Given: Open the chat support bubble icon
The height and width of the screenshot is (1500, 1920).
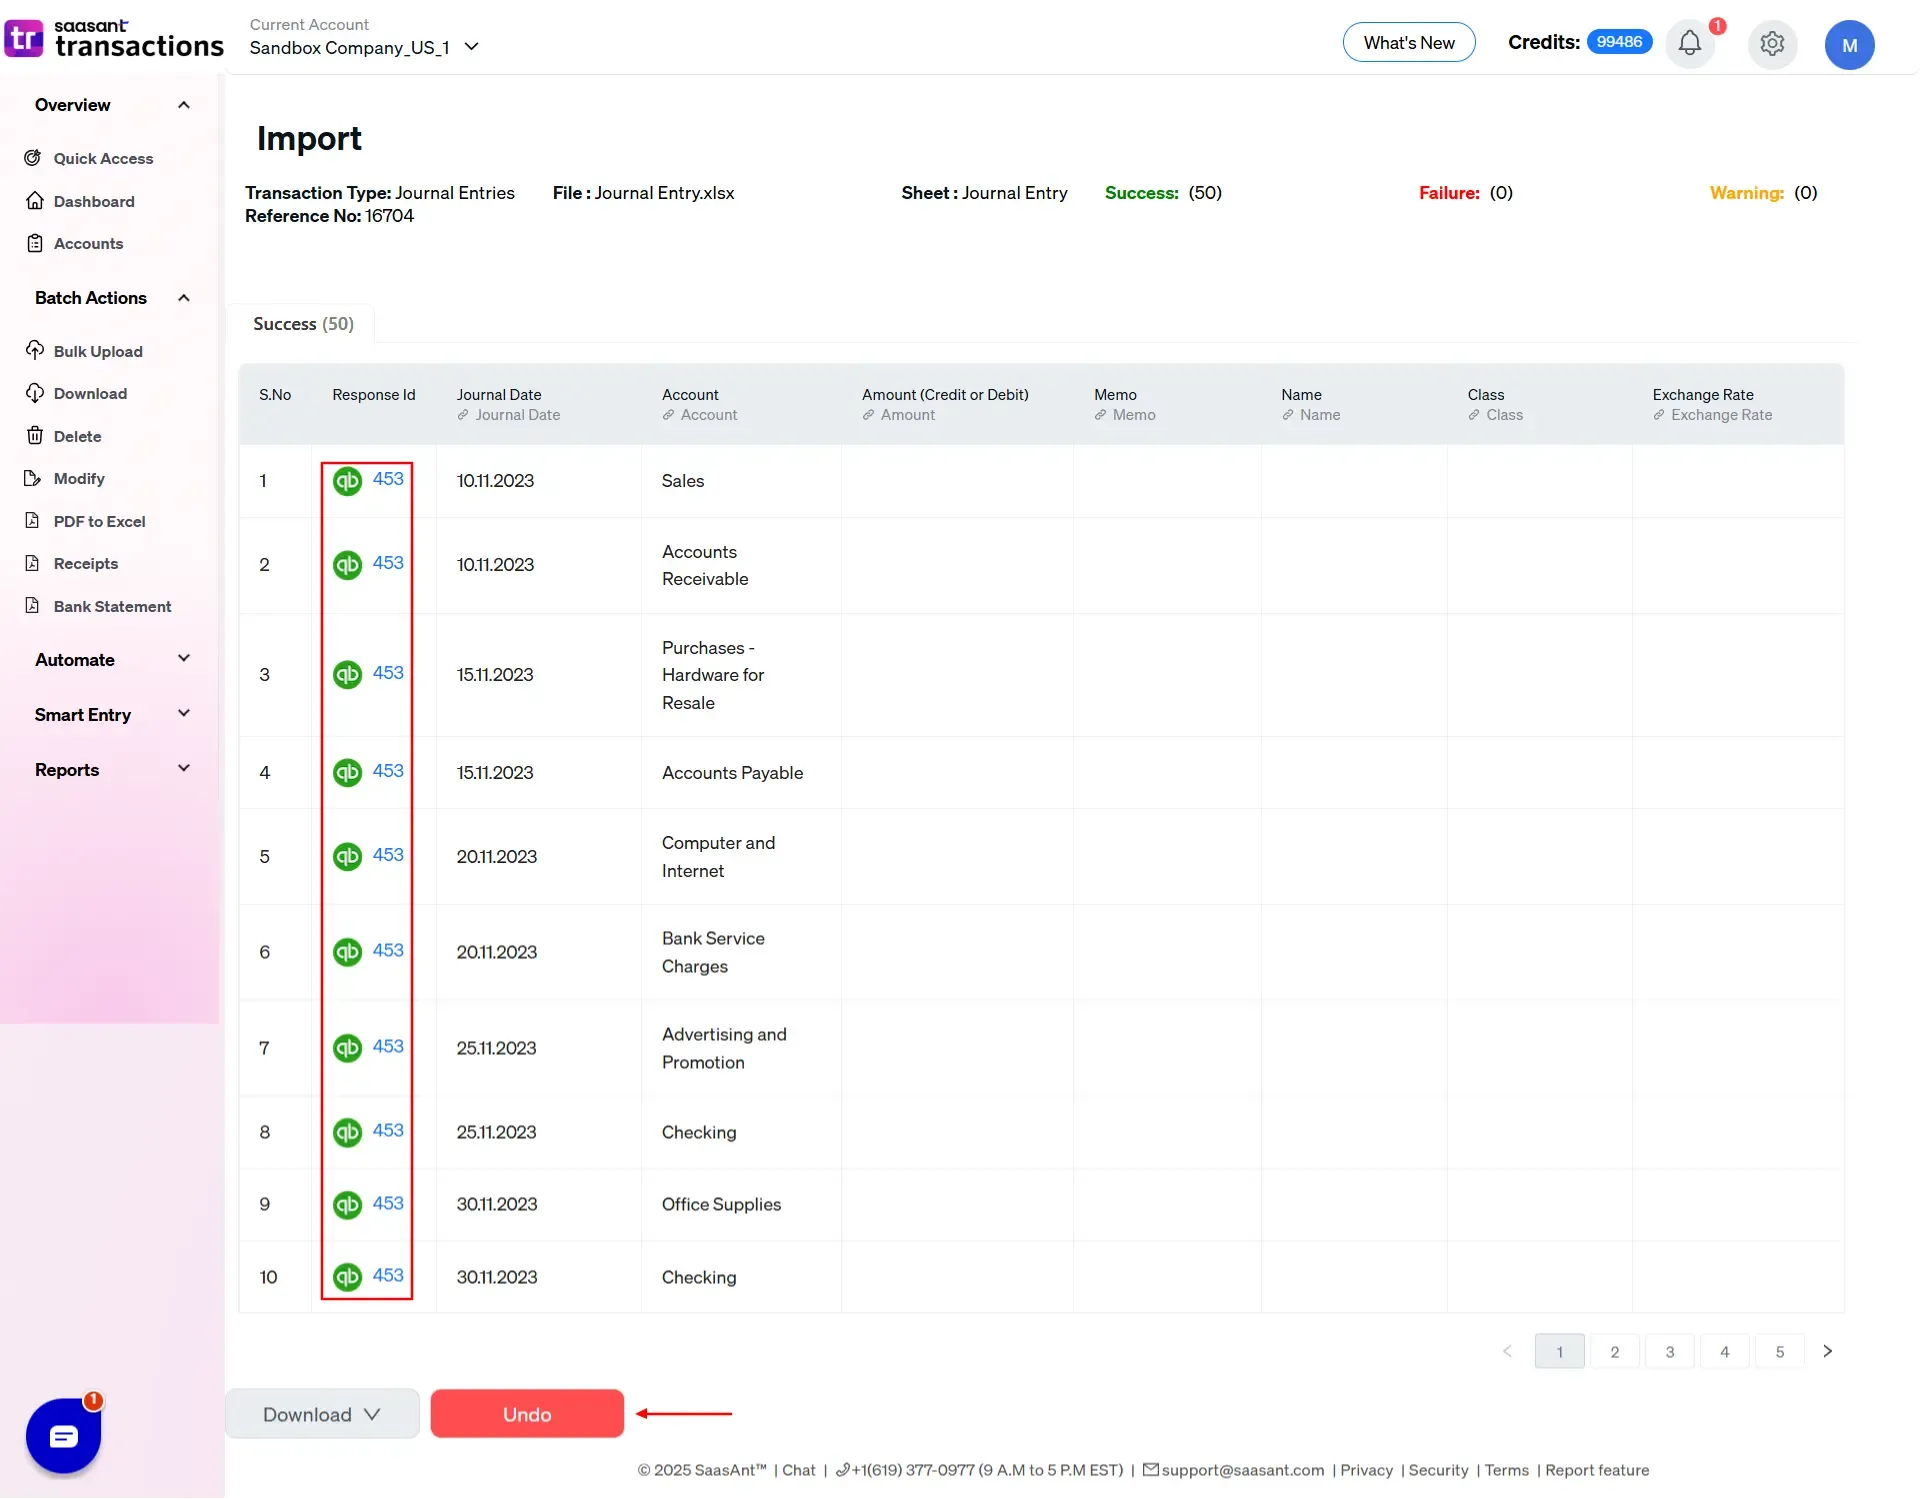Looking at the screenshot, I should [63, 1436].
